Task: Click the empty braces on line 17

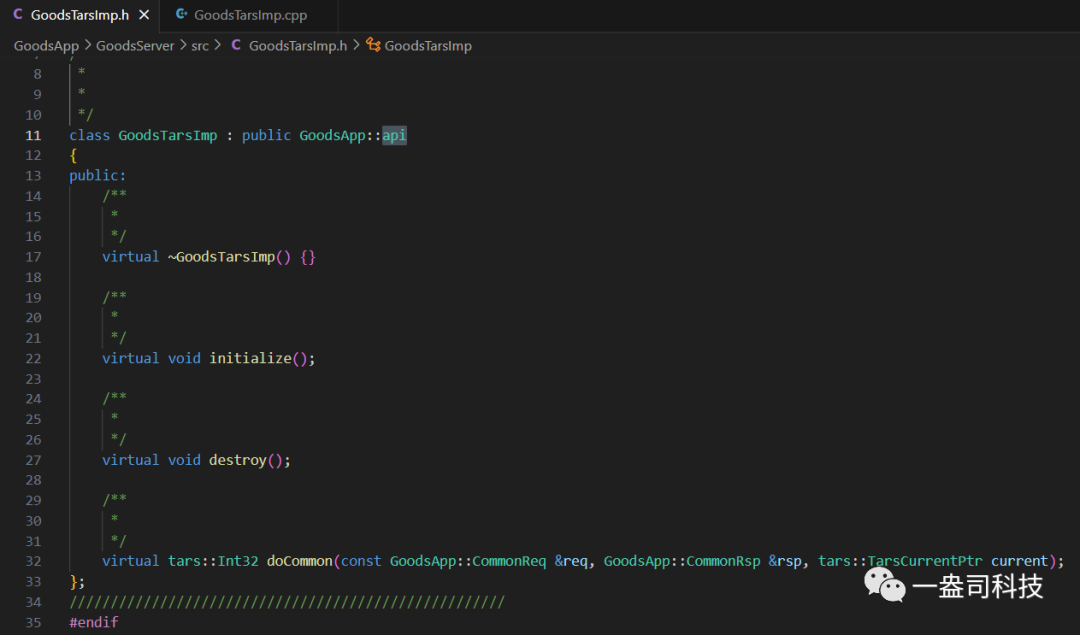Action: click(x=308, y=257)
